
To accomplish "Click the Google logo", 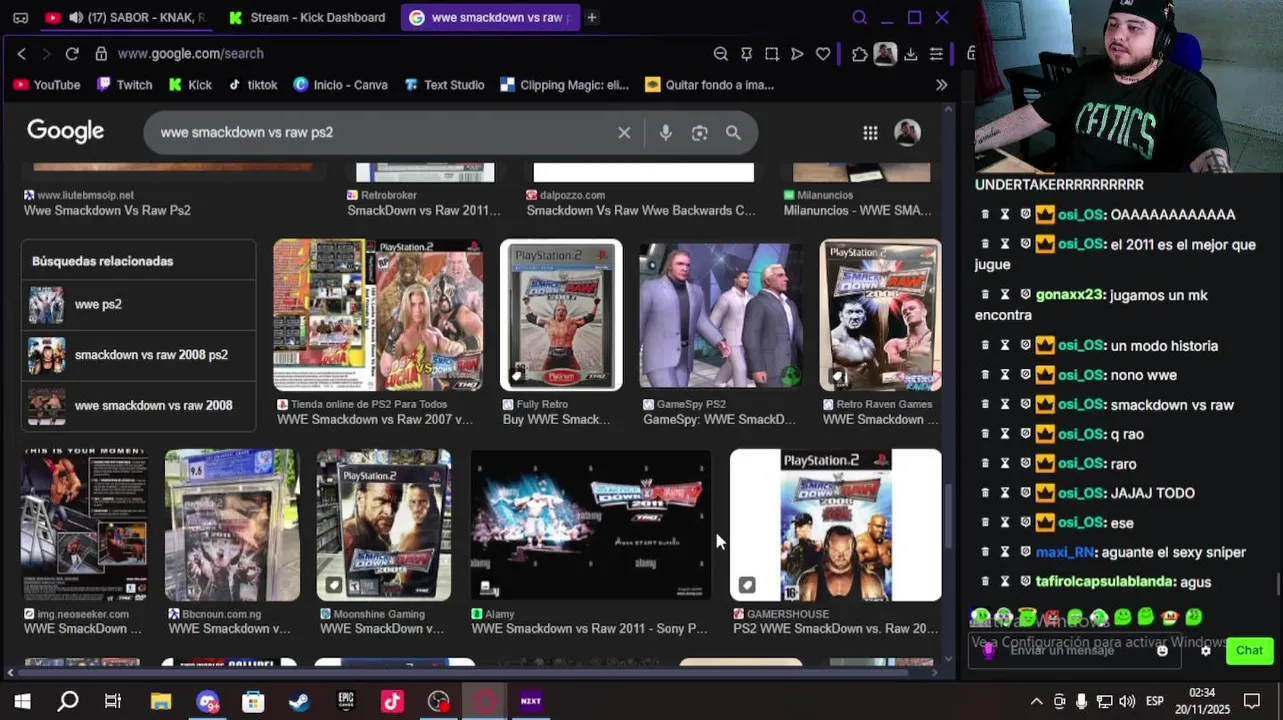I will click(65, 132).
